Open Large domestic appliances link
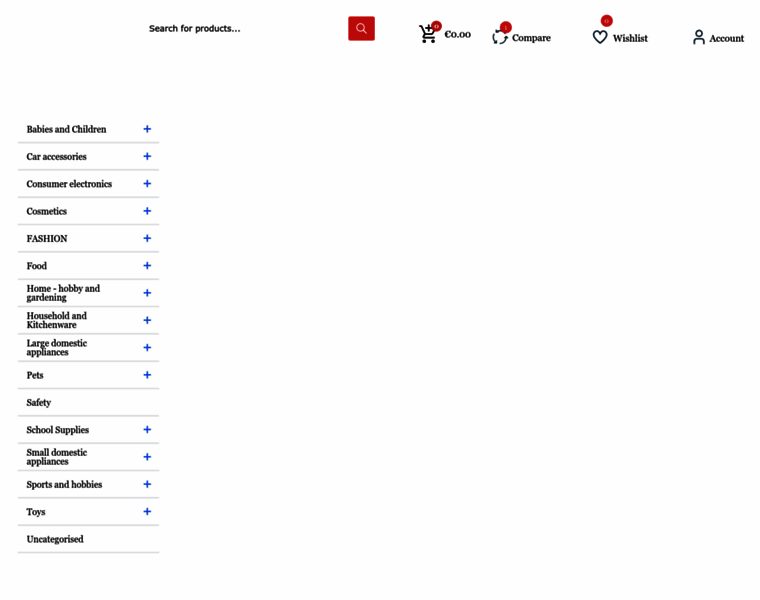760x600 pixels. [x=57, y=347]
